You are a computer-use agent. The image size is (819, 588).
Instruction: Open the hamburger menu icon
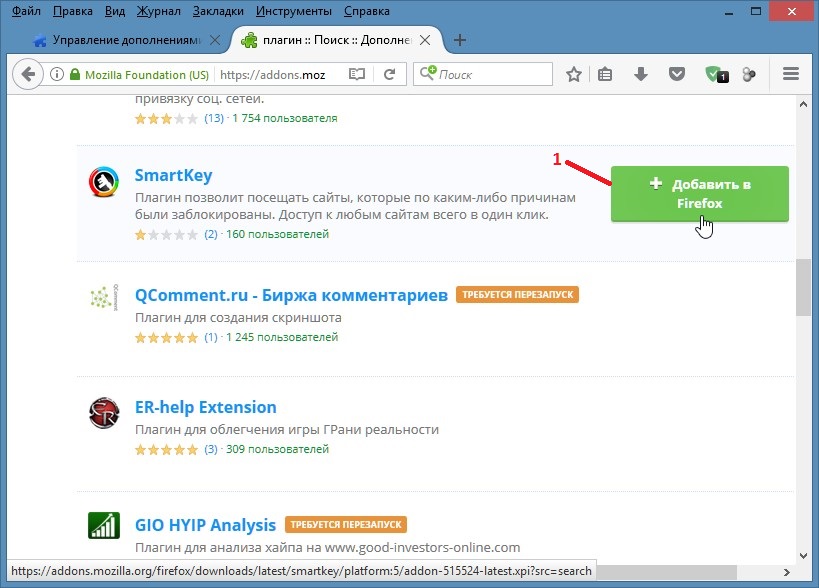(791, 74)
